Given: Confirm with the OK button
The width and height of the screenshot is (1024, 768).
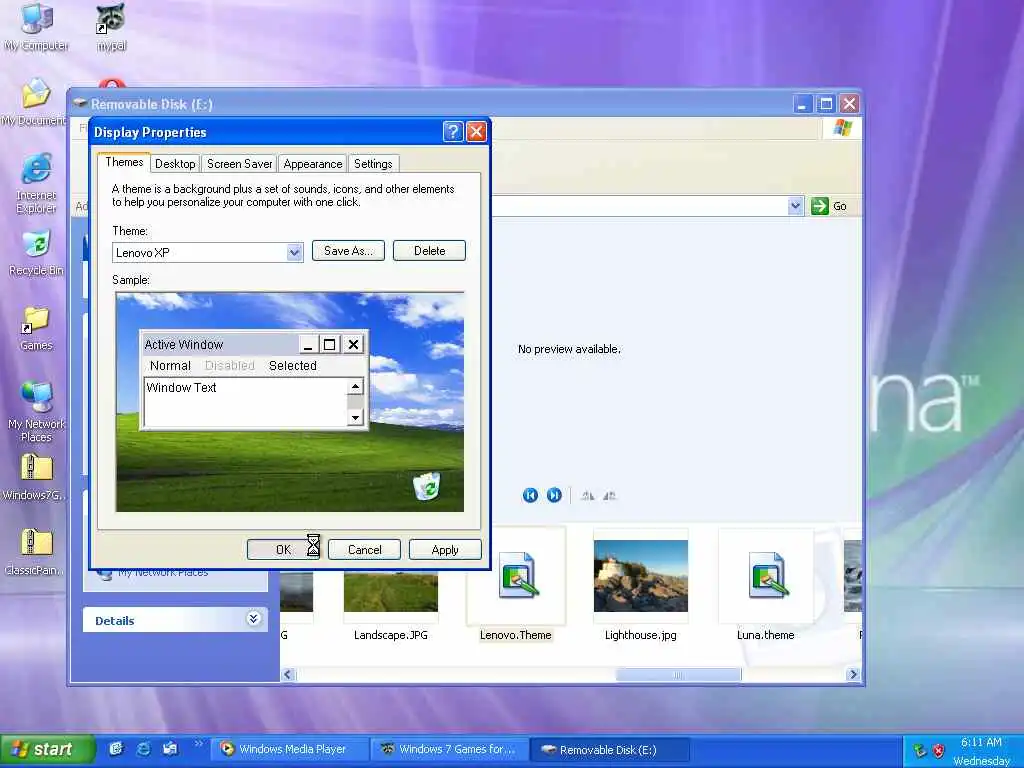Looking at the screenshot, I should (x=283, y=550).
